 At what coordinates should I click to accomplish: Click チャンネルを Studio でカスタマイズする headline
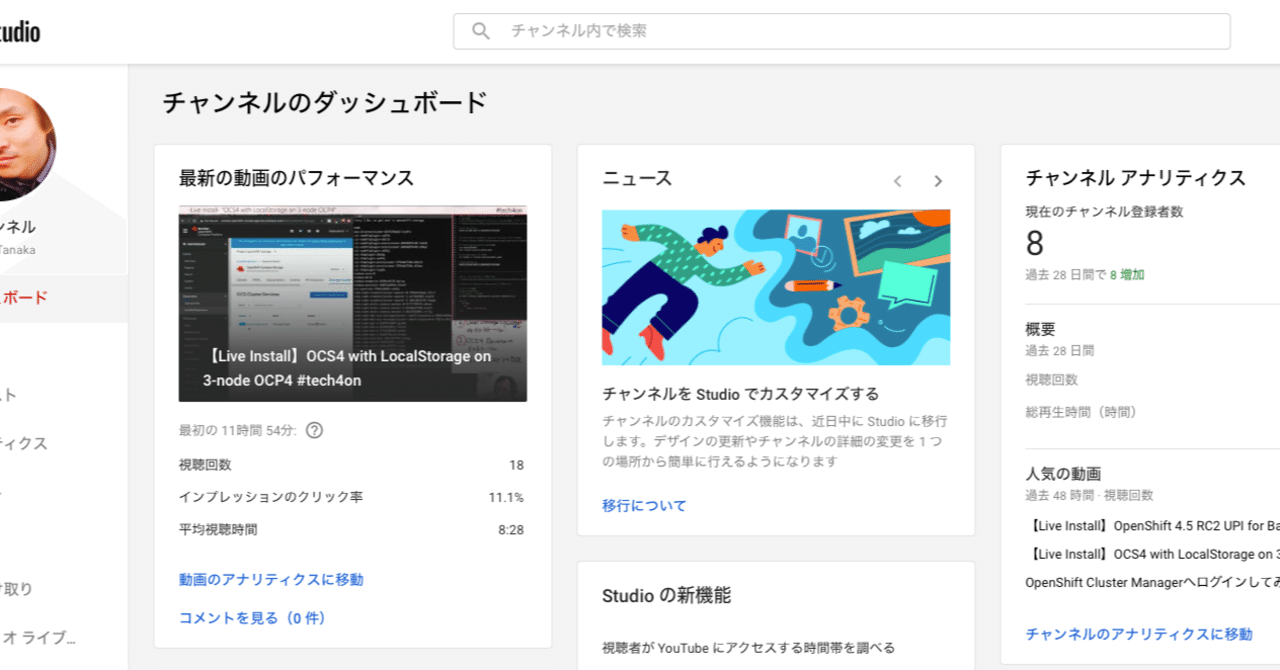pyautogui.click(x=741, y=394)
